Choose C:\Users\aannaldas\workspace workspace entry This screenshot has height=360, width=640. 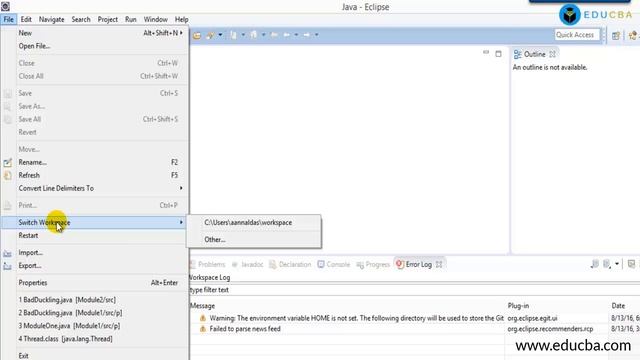point(254,223)
